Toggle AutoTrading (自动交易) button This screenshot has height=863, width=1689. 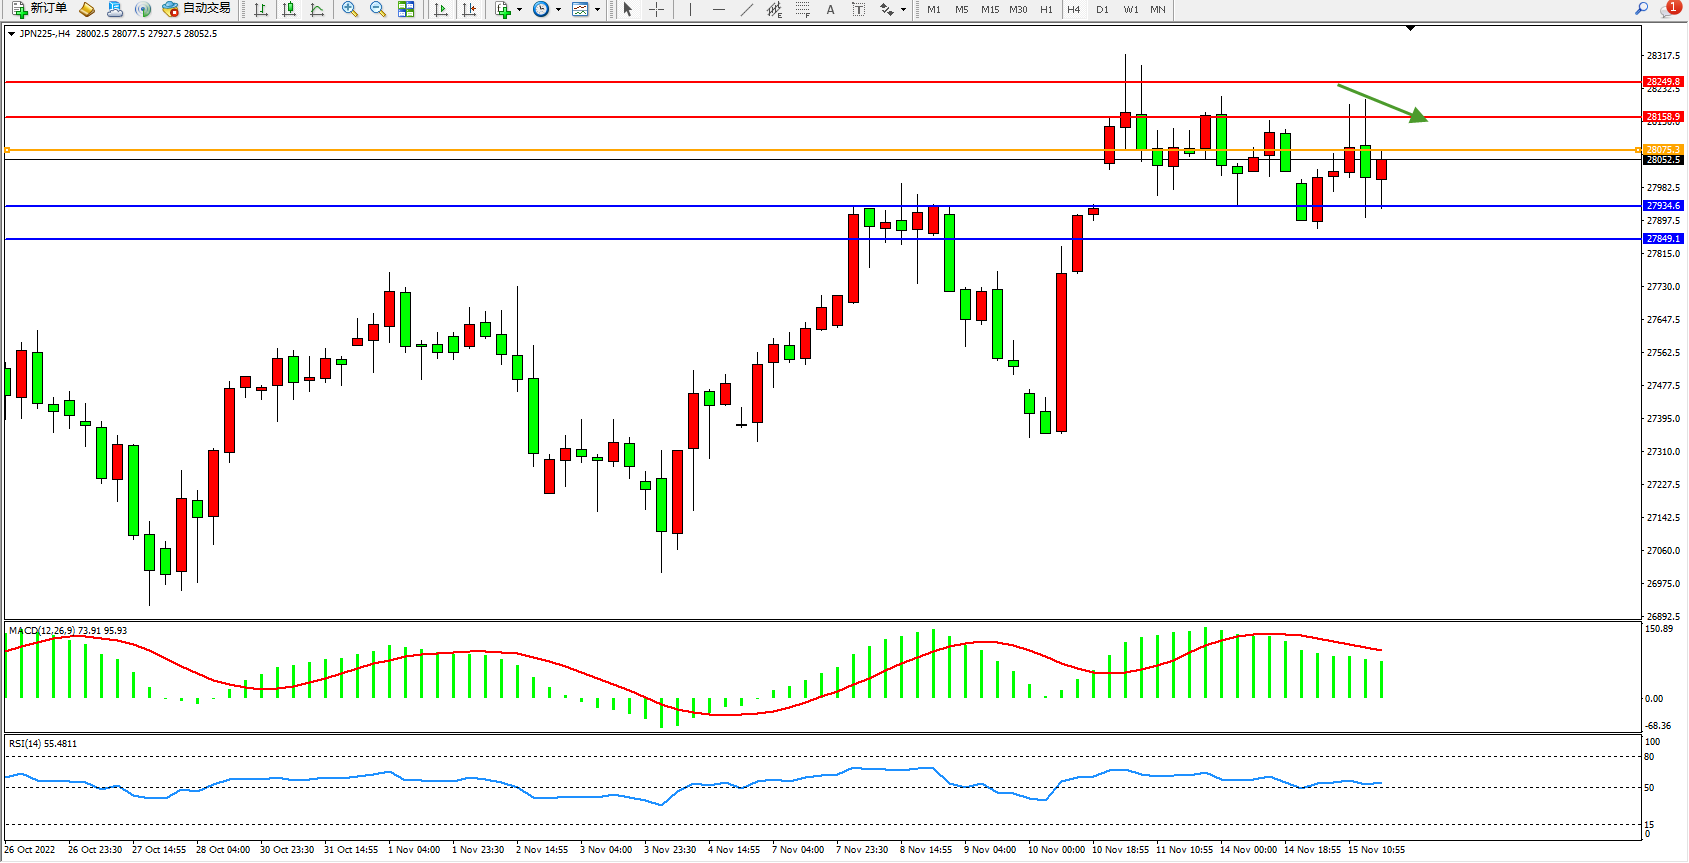click(197, 9)
